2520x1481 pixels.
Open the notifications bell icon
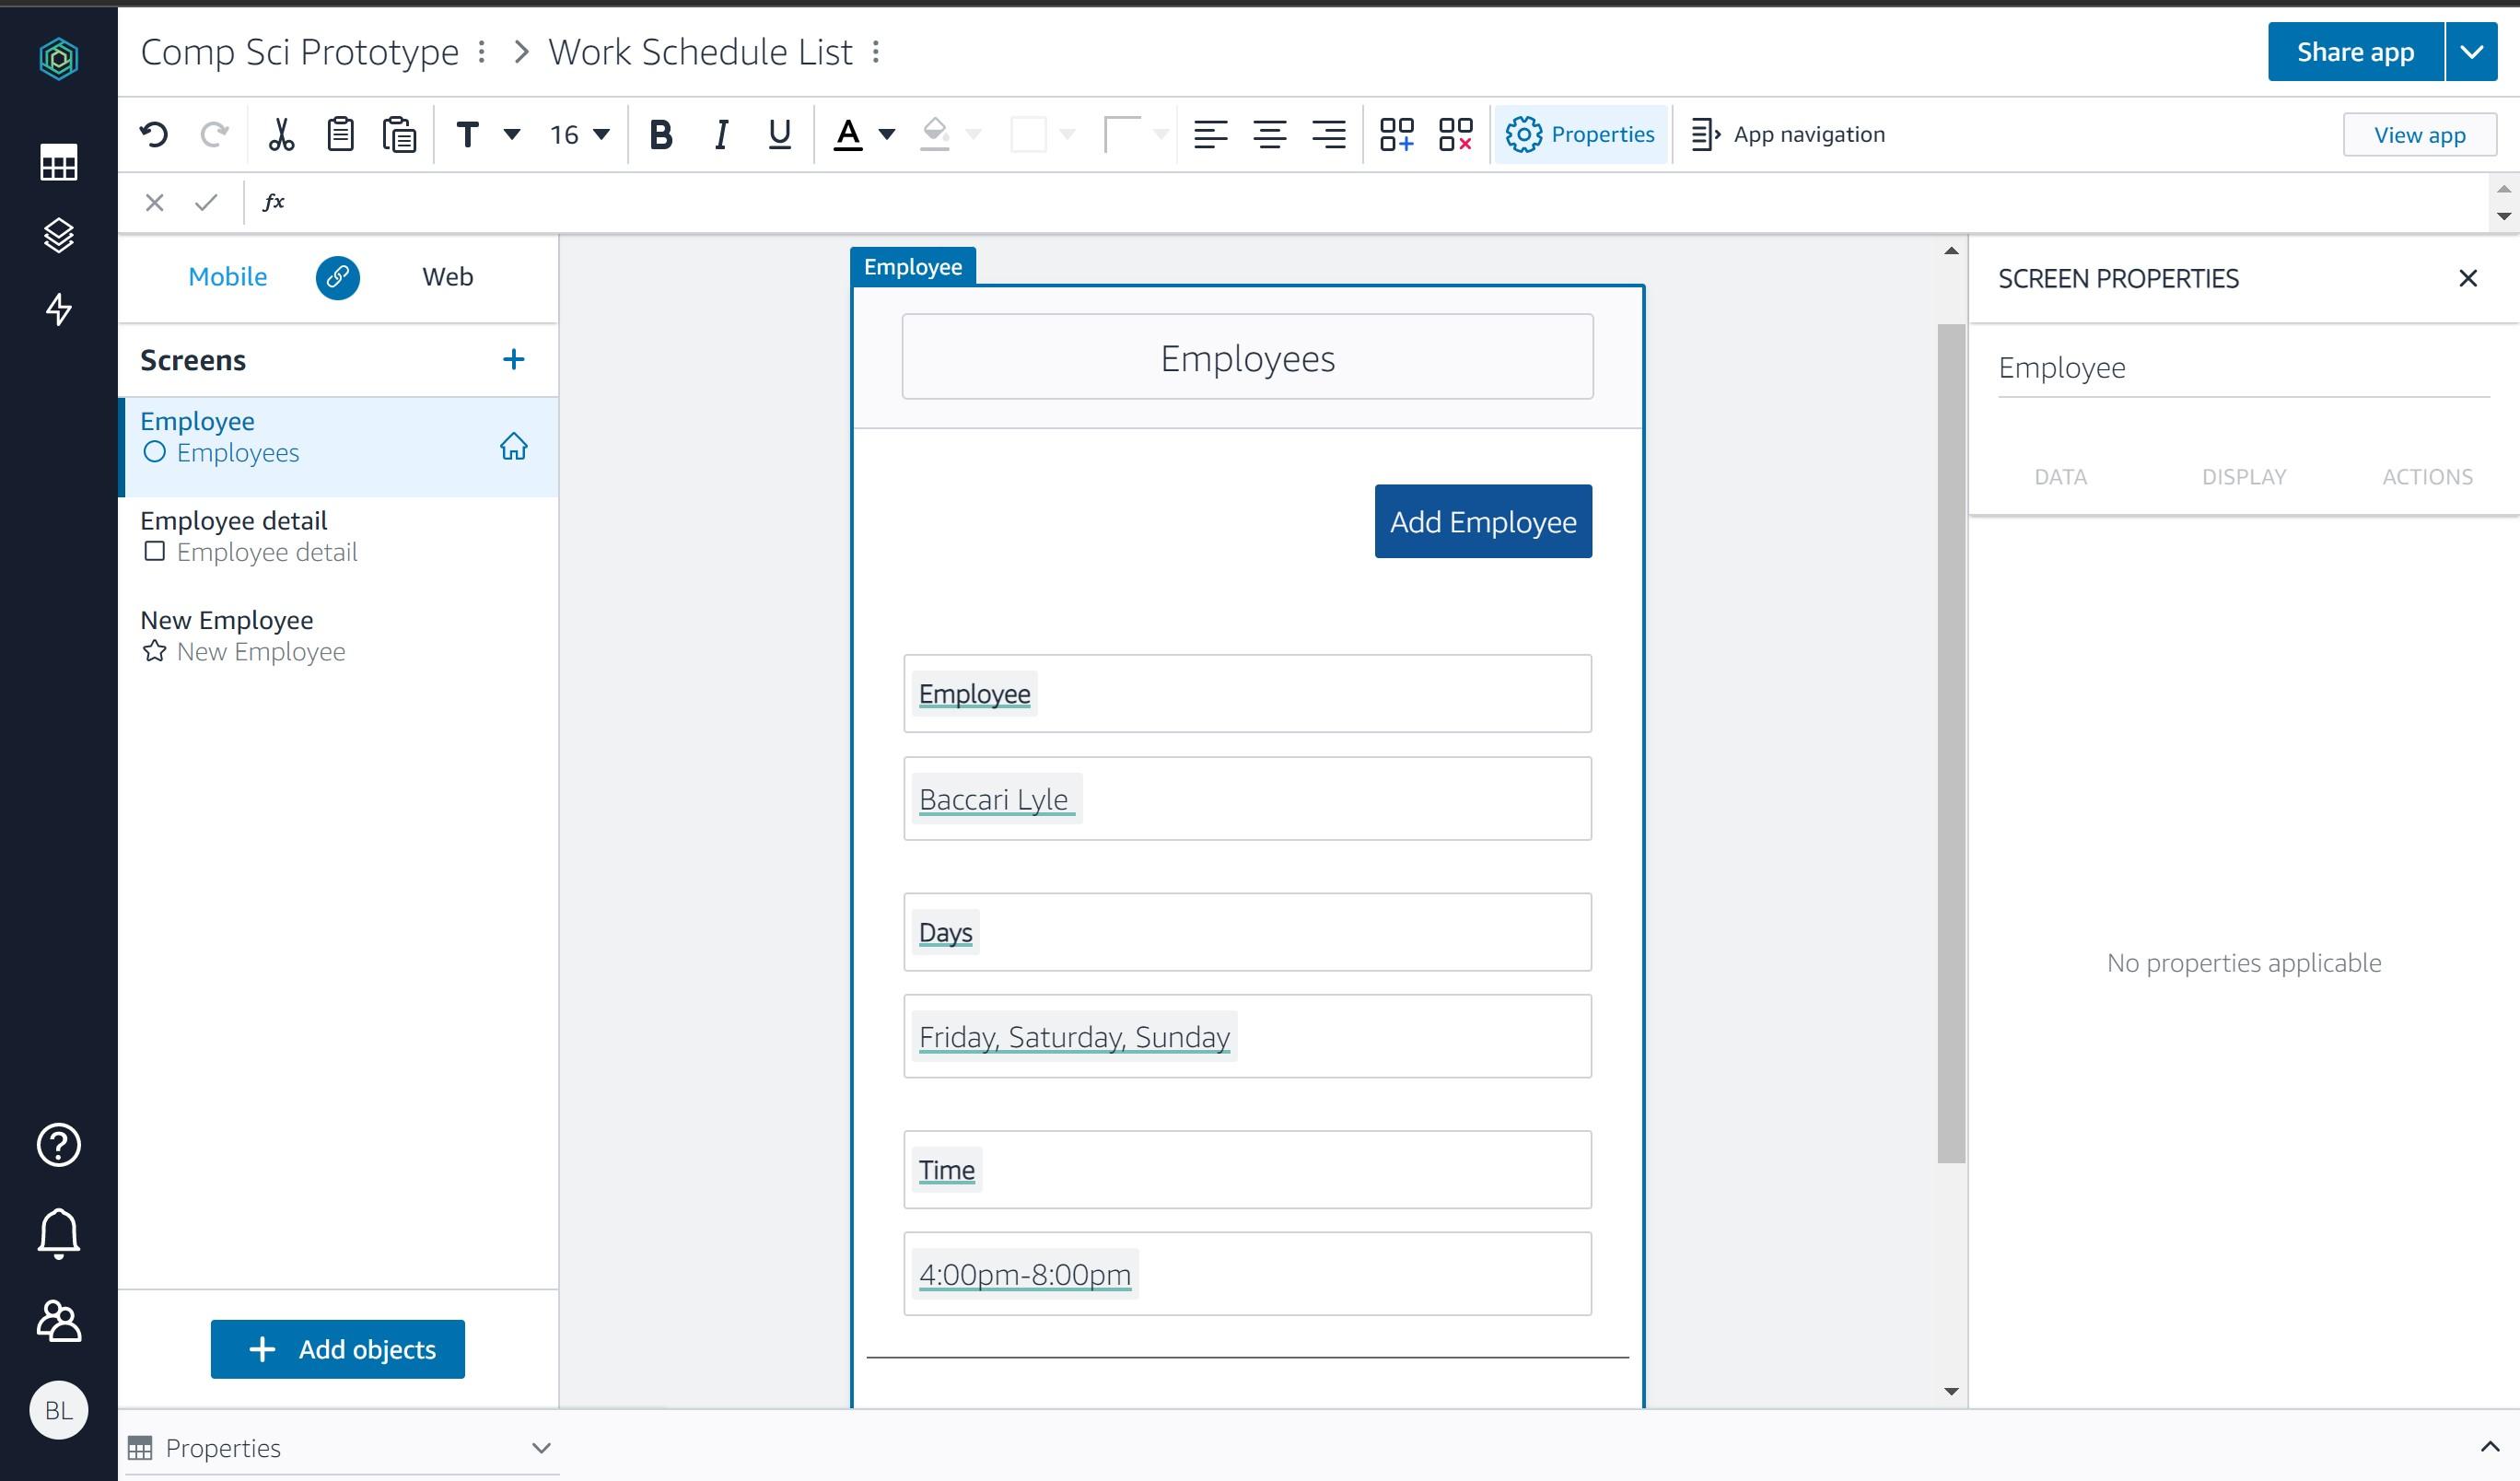click(x=58, y=1234)
